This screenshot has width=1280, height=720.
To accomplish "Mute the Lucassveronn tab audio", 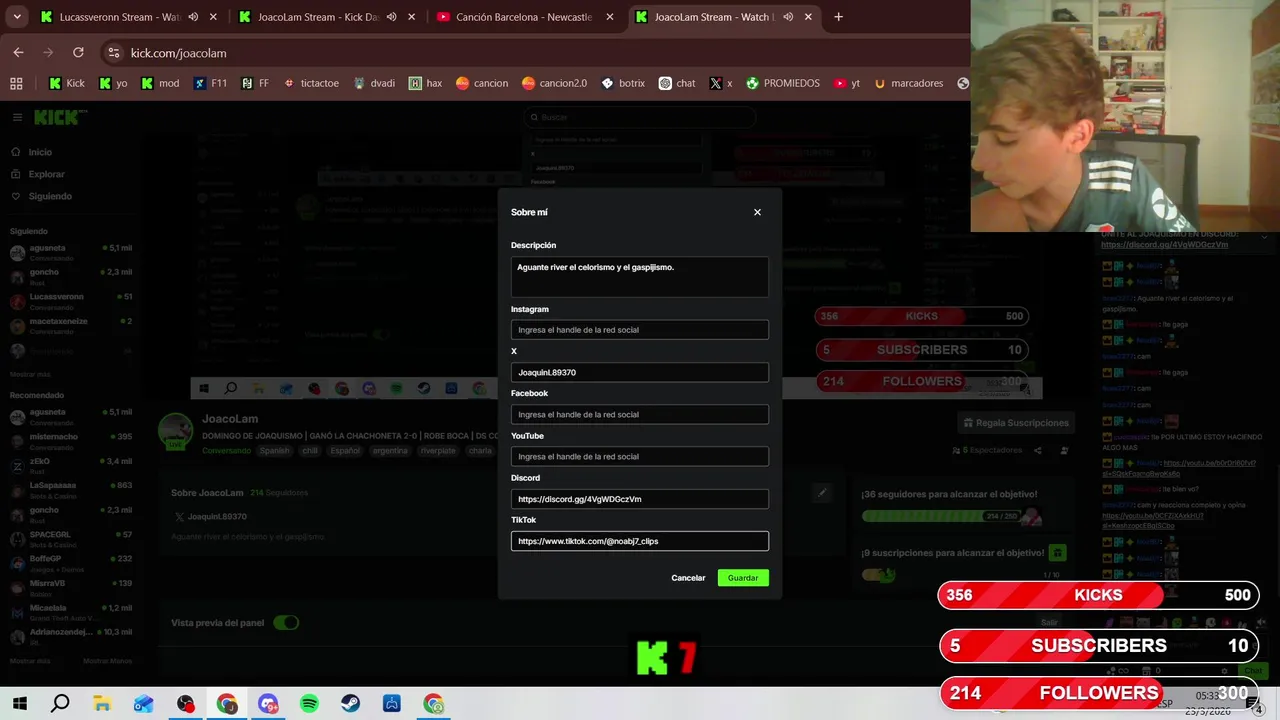I will 193,17.
